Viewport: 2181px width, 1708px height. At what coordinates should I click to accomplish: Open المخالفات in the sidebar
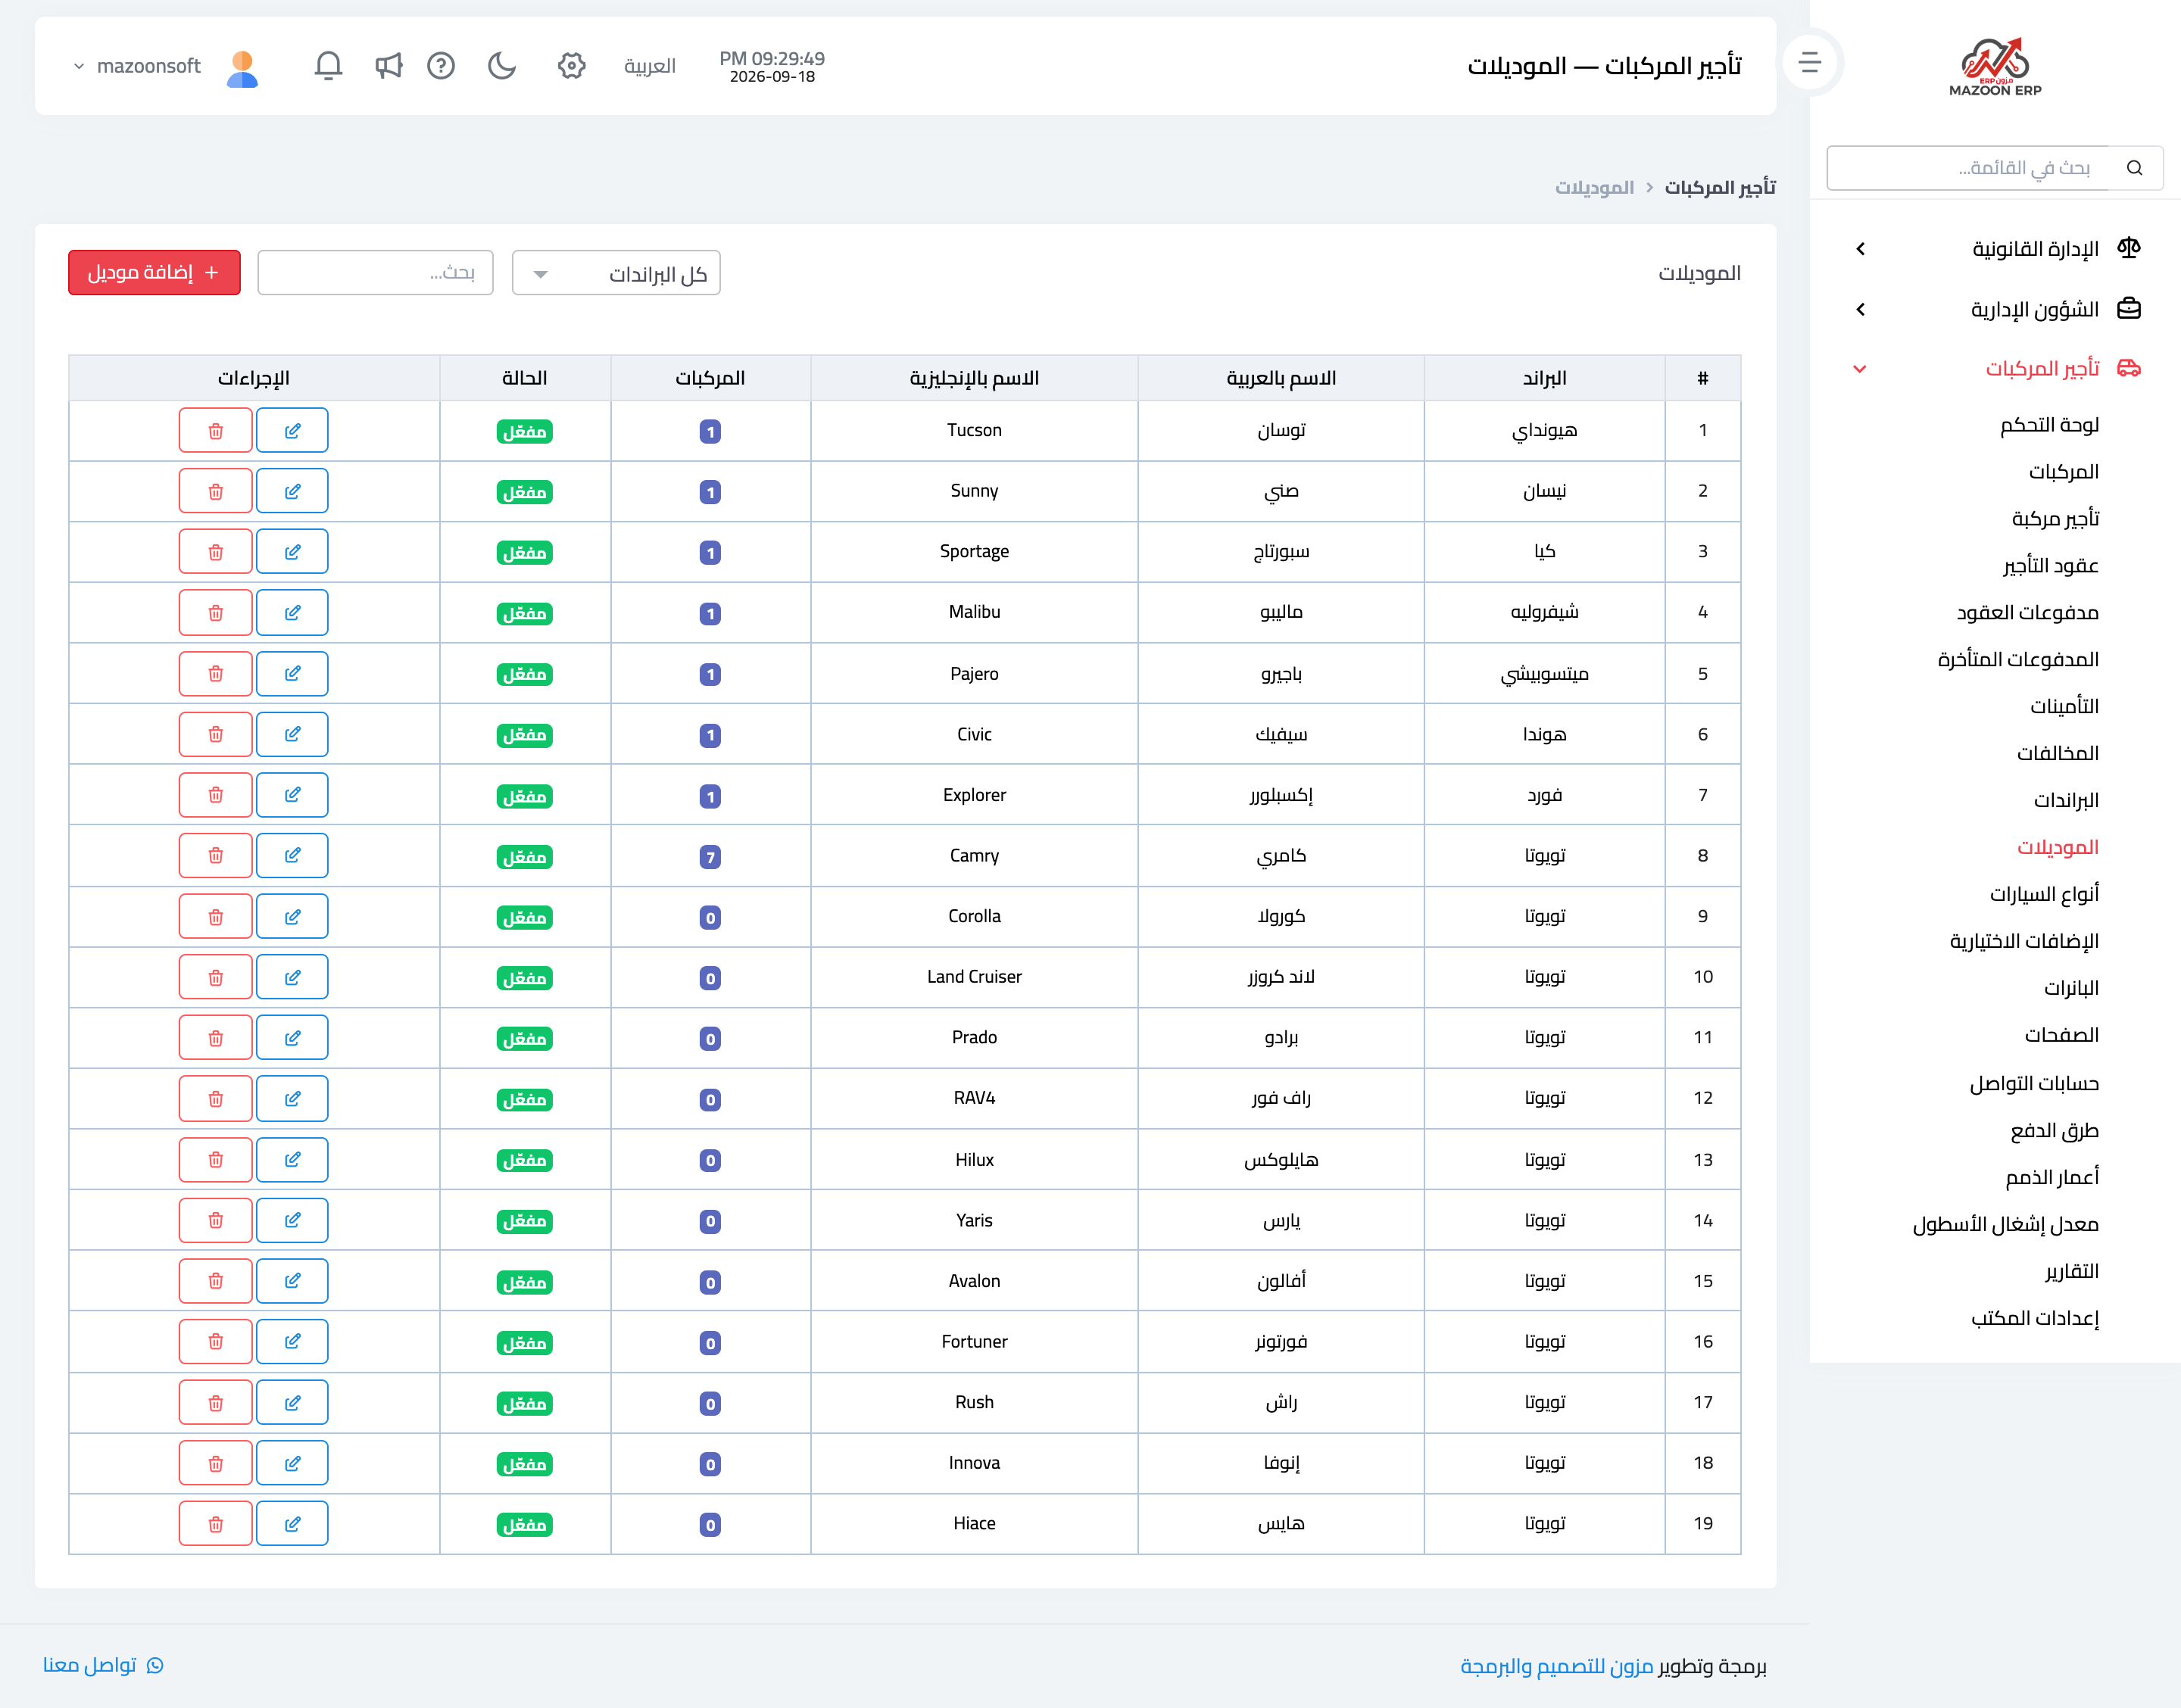pyautogui.click(x=2057, y=753)
